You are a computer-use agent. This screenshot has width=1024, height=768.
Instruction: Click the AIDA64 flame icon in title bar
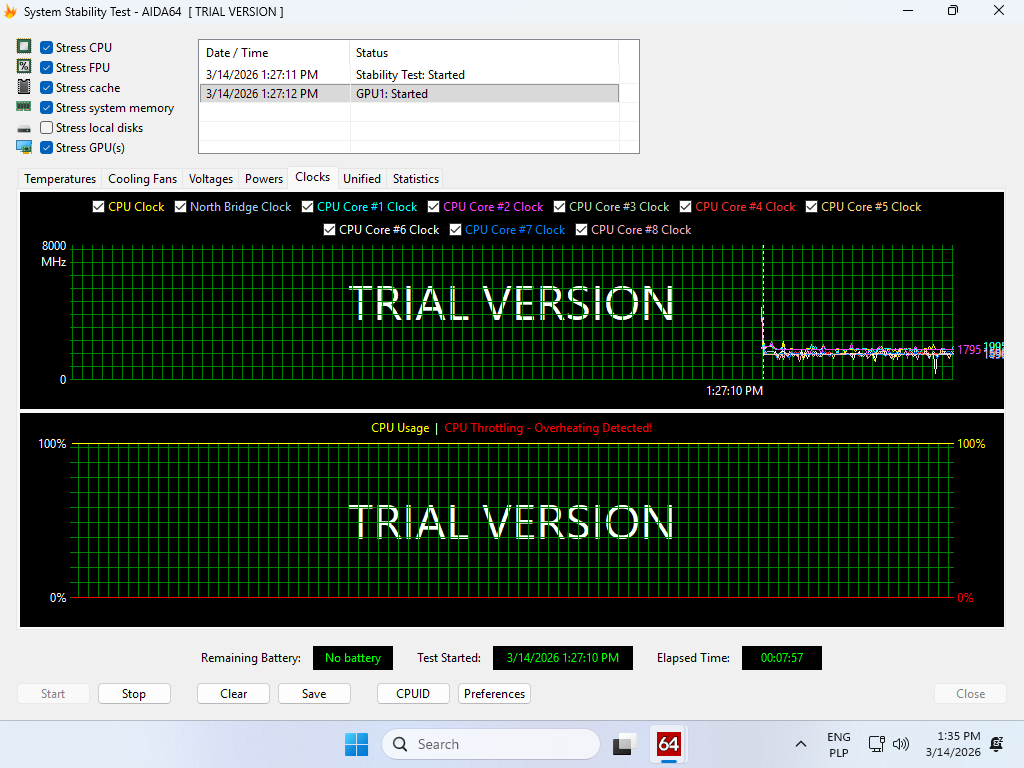click(10, 11)
